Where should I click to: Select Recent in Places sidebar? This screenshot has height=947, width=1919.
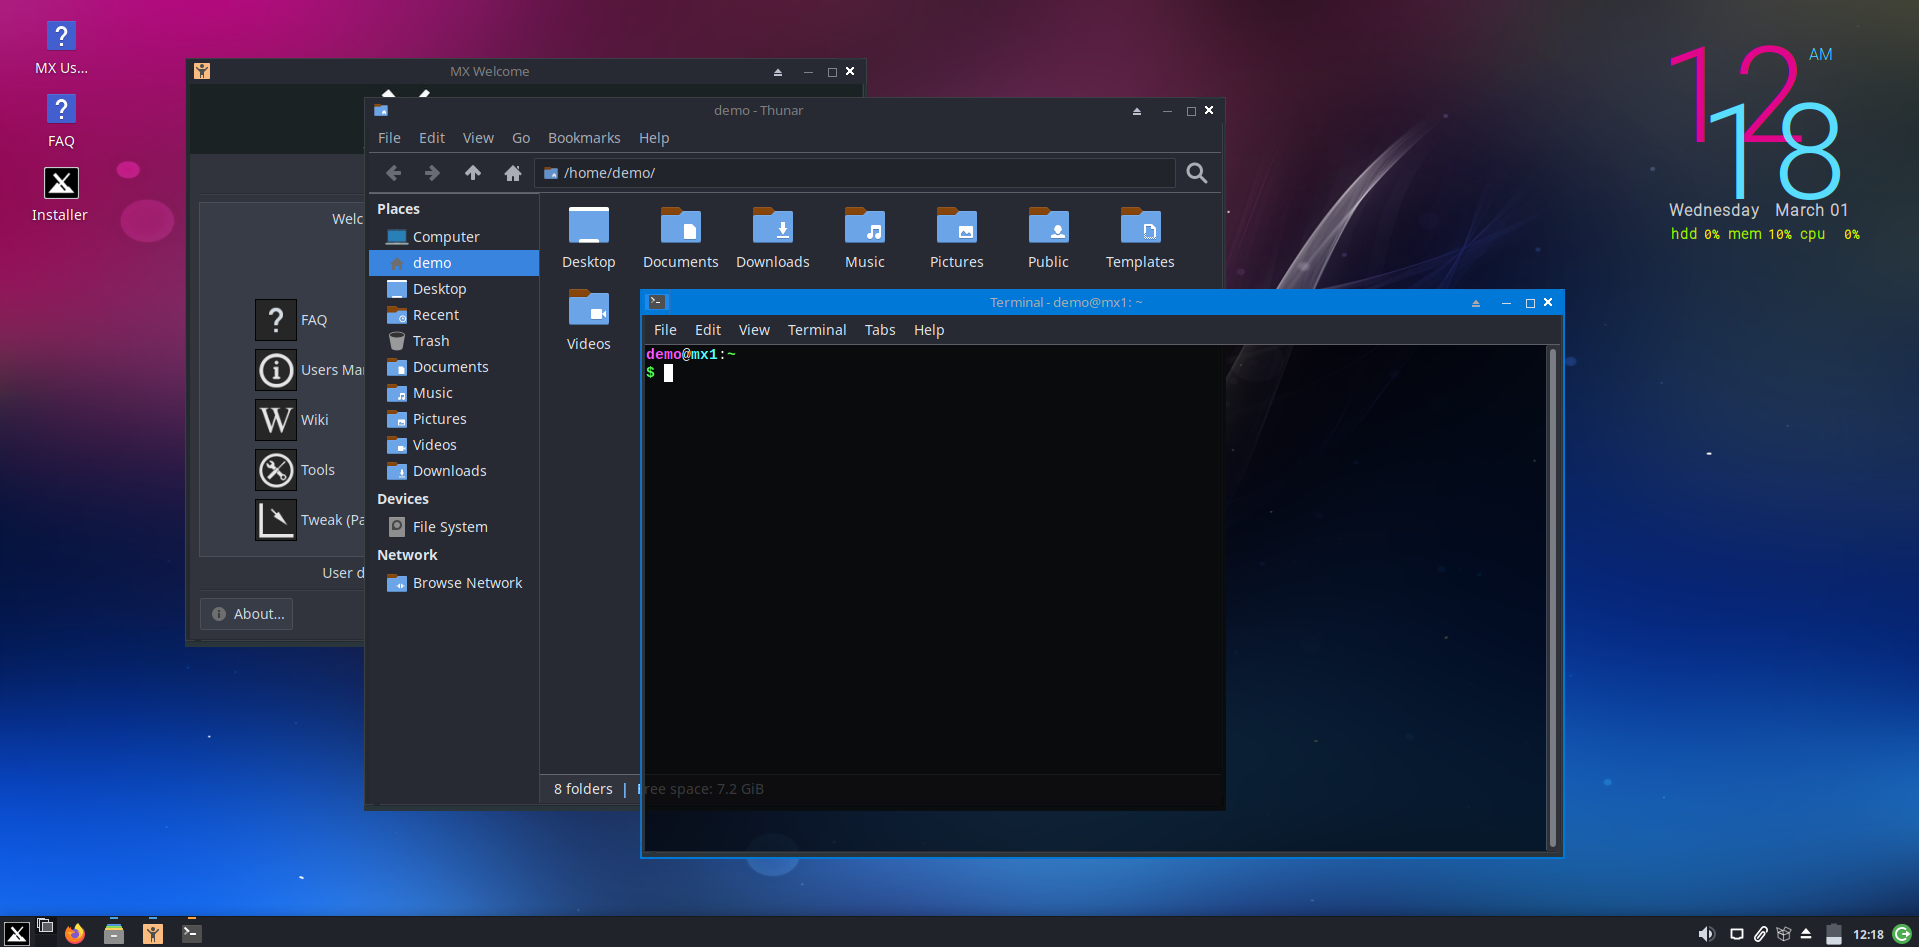454,315
